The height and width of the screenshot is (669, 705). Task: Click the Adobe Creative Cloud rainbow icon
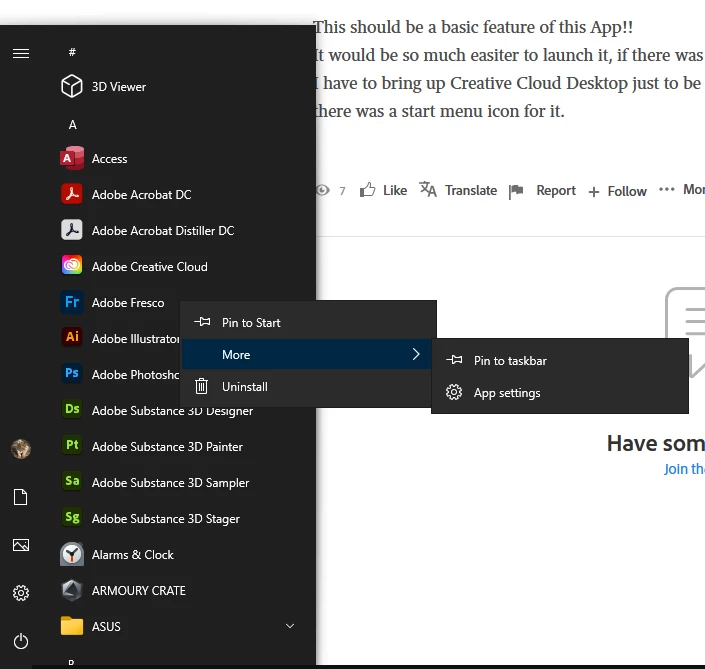[x=71, y=265]
